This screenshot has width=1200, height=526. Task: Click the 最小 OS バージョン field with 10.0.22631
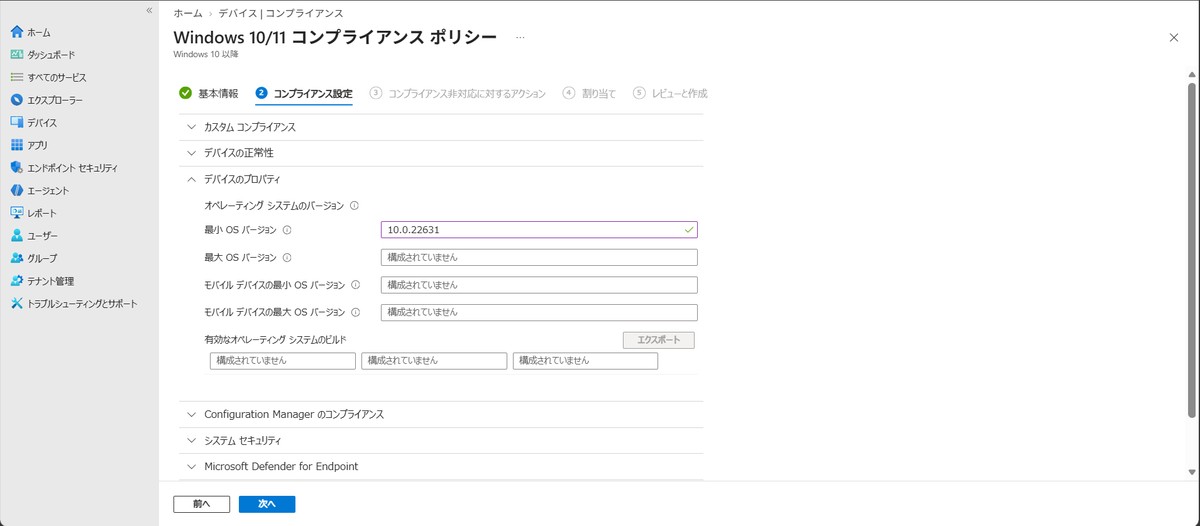pos(539,230)
